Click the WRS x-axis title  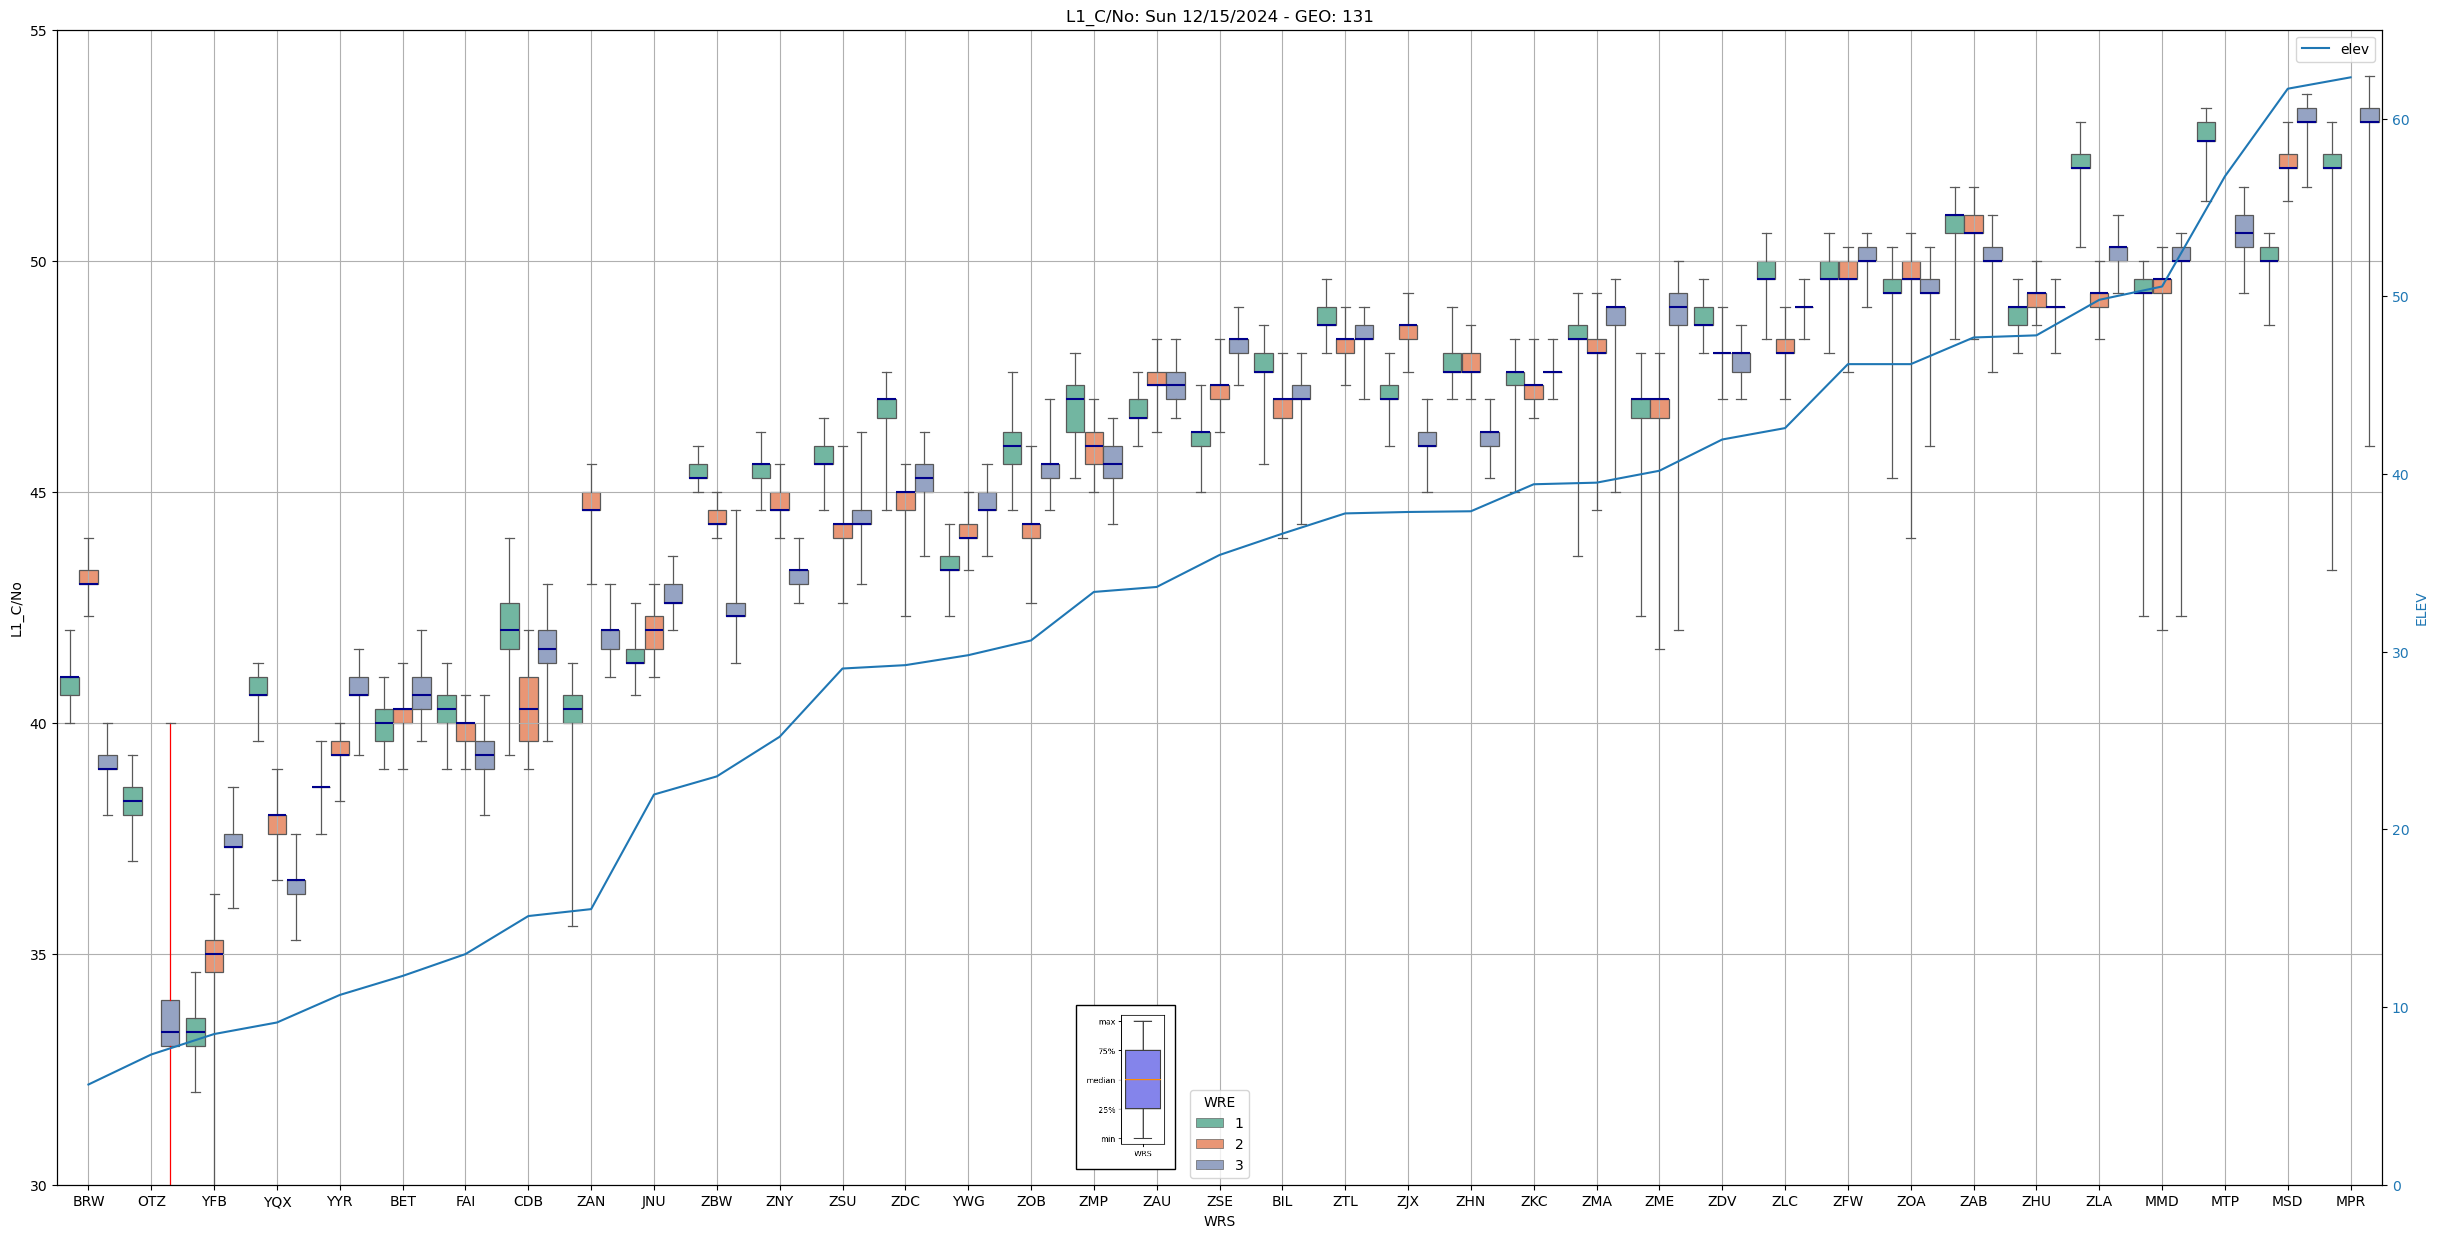(1219, 1221)
